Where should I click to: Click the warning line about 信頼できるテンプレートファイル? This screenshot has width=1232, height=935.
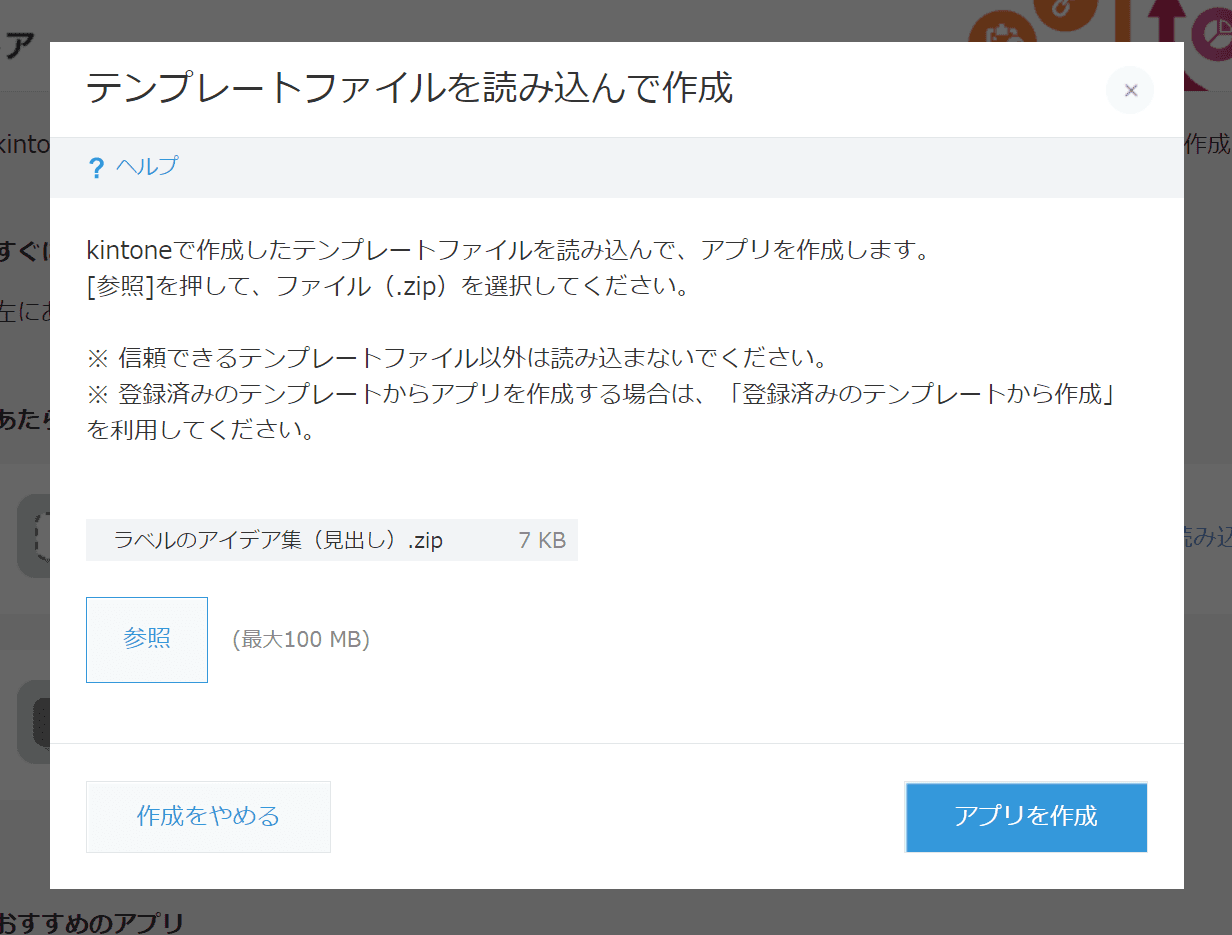pyautogui.click(x=461, y=357)
